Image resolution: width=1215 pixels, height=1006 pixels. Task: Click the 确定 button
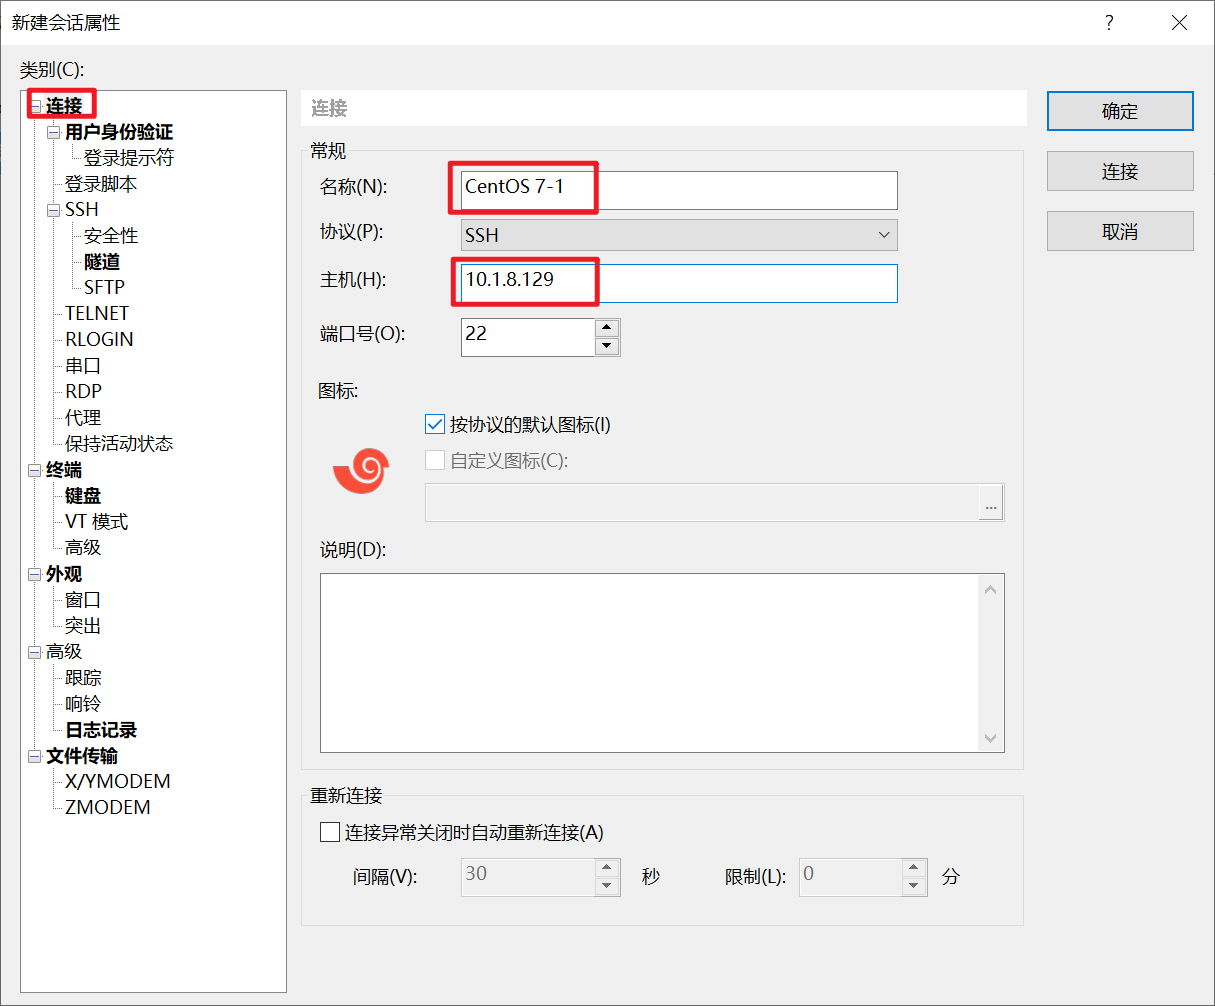[x=1120, y=111]
